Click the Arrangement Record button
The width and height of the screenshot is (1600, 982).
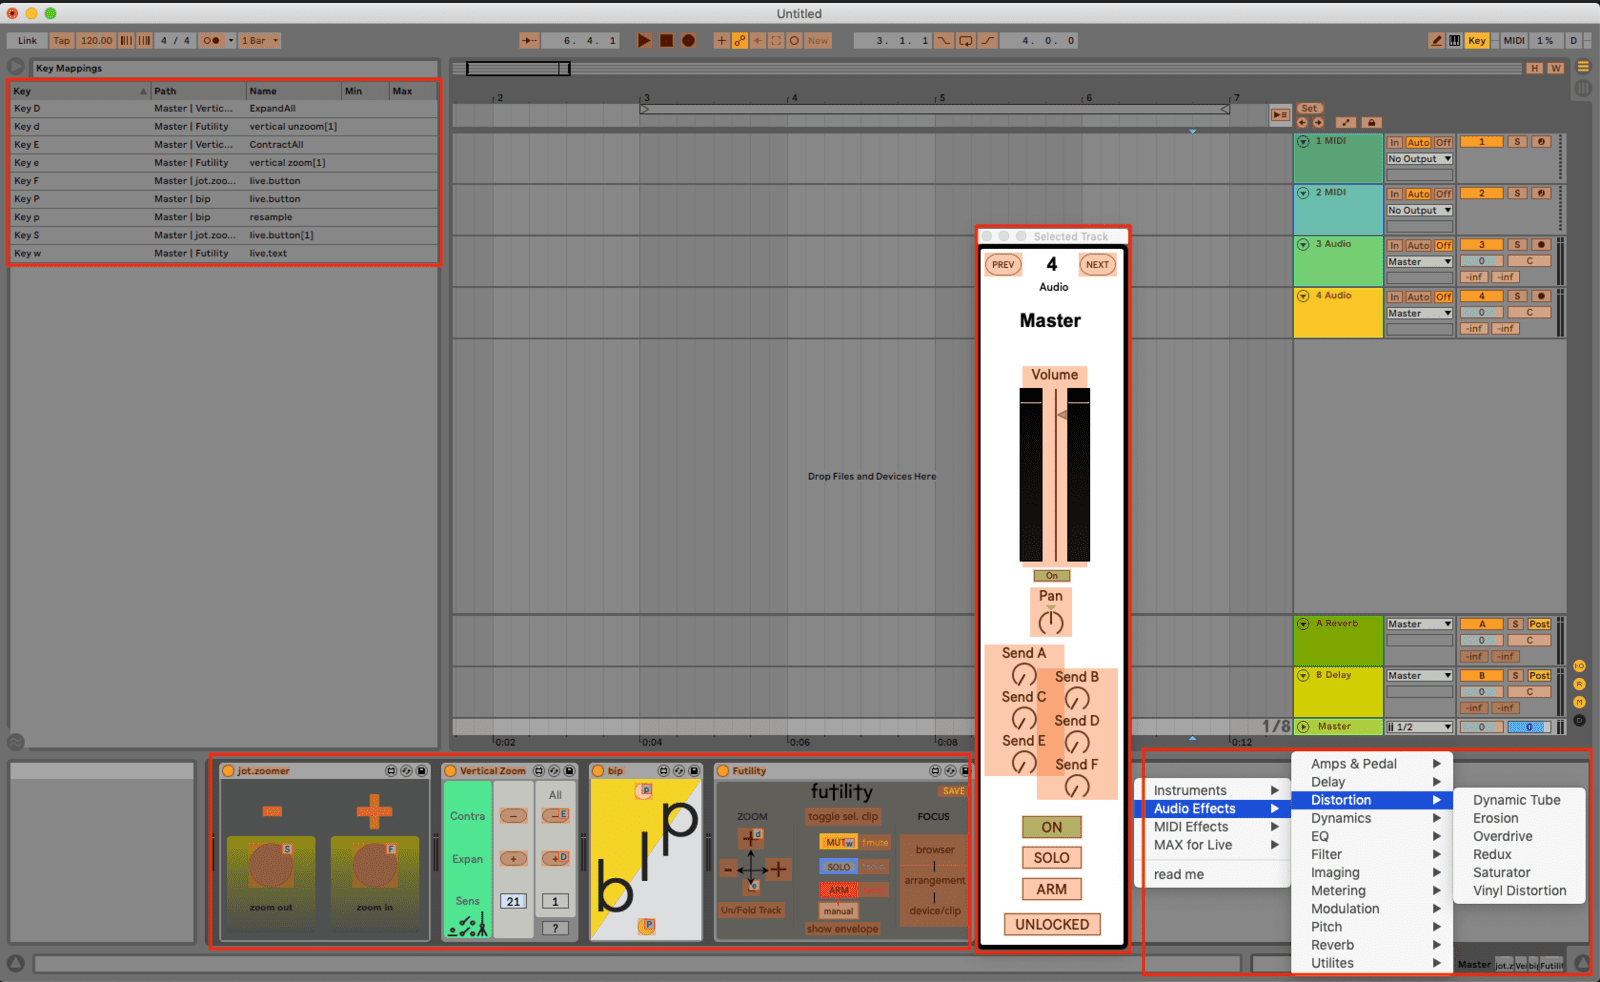(x=688, y=41)
